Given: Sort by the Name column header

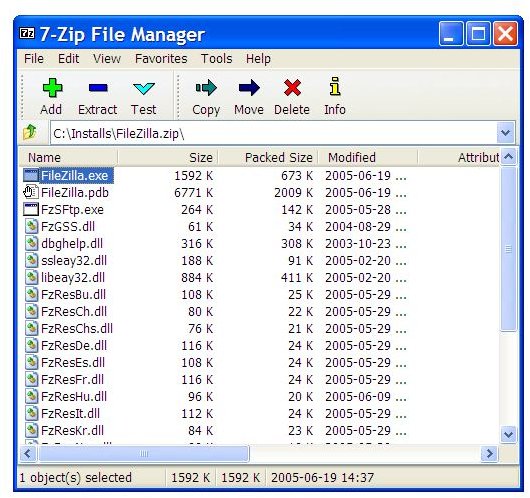Looking at the screenshot, I should click(x=68, y=157).
